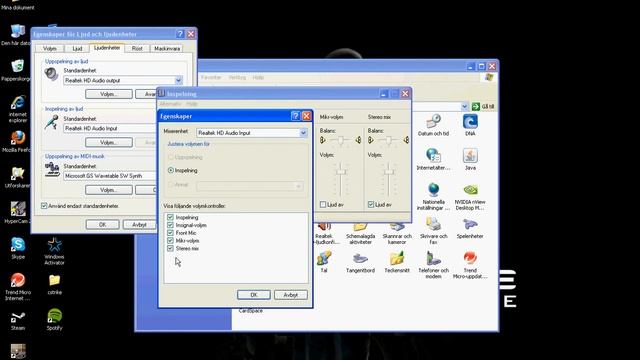Switch to the Maskinvara tab

167,49
